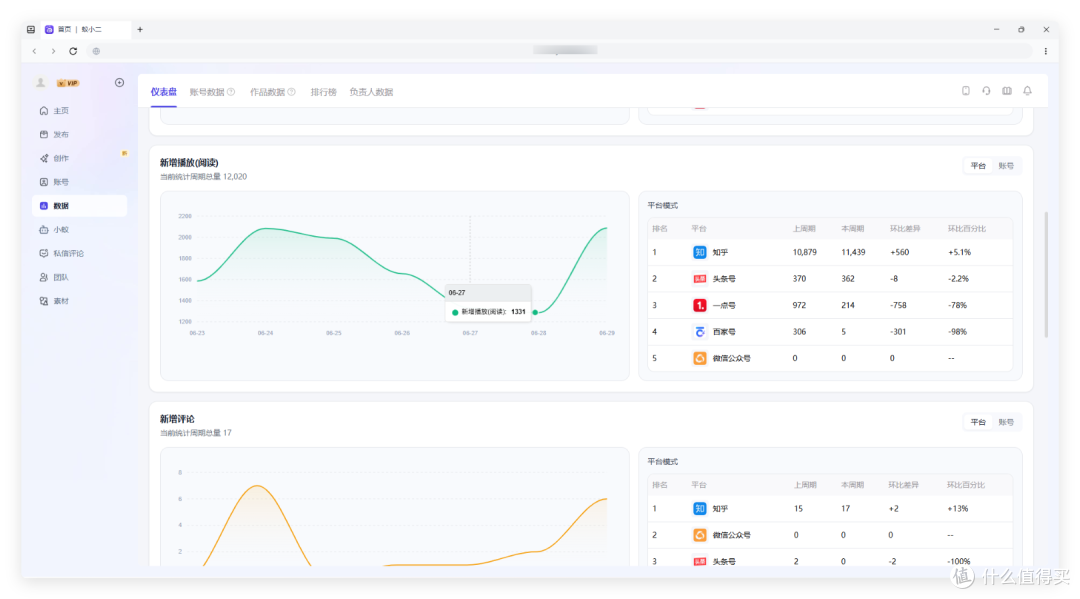Select 账号 toggle in 新增评论 section
The height and width of the screenshot is (599, 1080).
point(1006,422)
